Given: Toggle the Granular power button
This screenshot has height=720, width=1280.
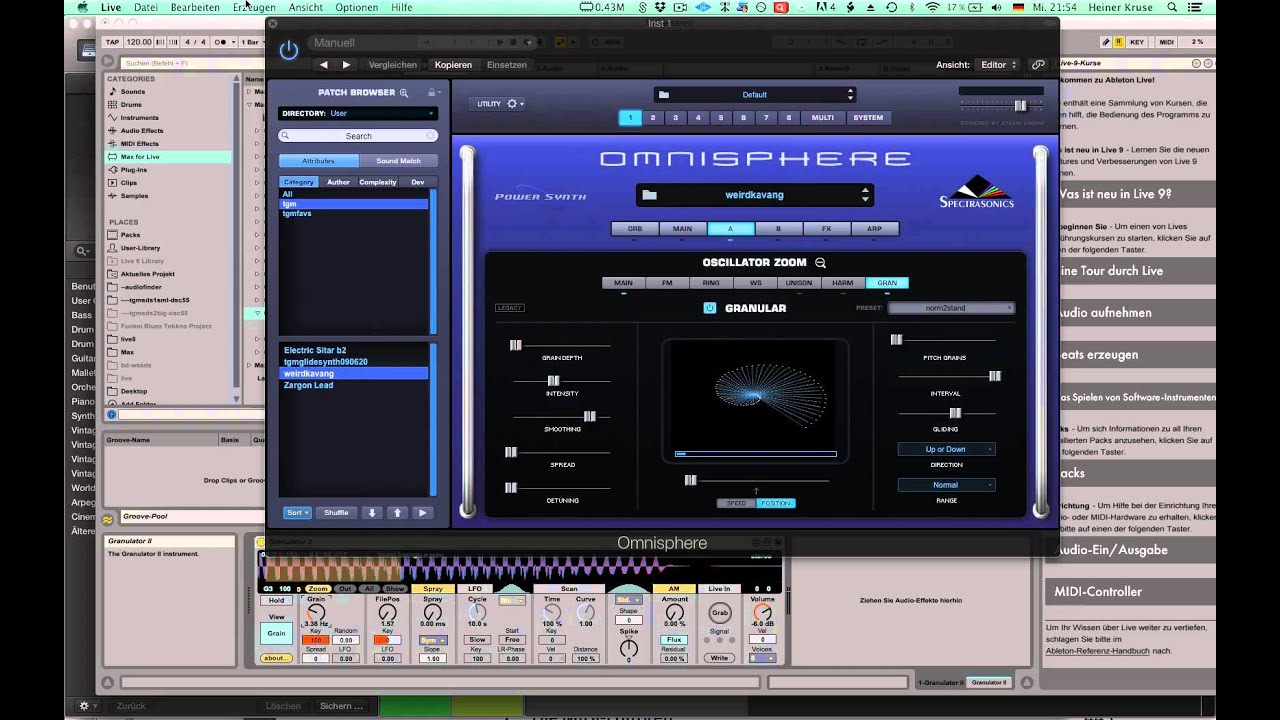Looking at the screenshot, I should (709, 308).
